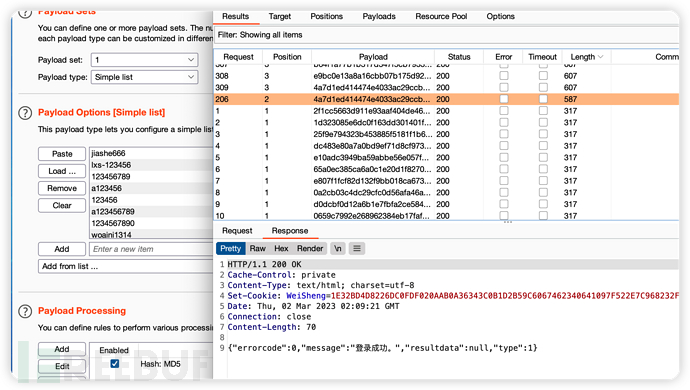Select result row with payload e10adc3949ba59abbe56e057f
Screen dimensions: 690x390
[447, 158]
